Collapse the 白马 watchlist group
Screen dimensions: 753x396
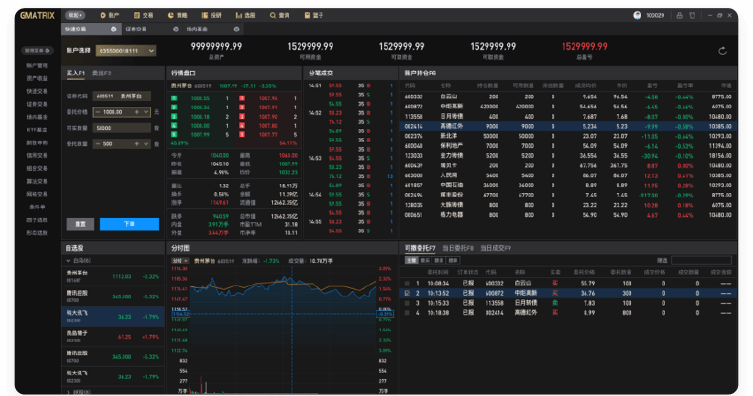coord(69,261)
